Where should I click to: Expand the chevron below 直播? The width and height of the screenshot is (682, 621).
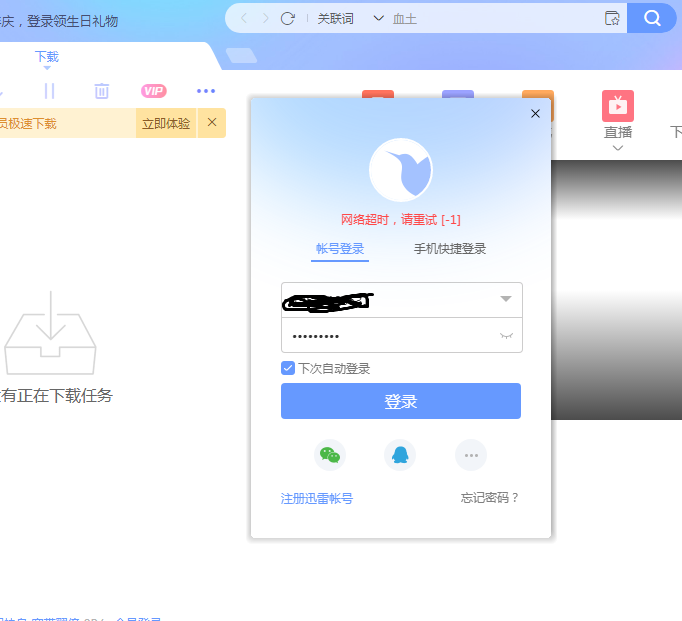click(618, 148)
